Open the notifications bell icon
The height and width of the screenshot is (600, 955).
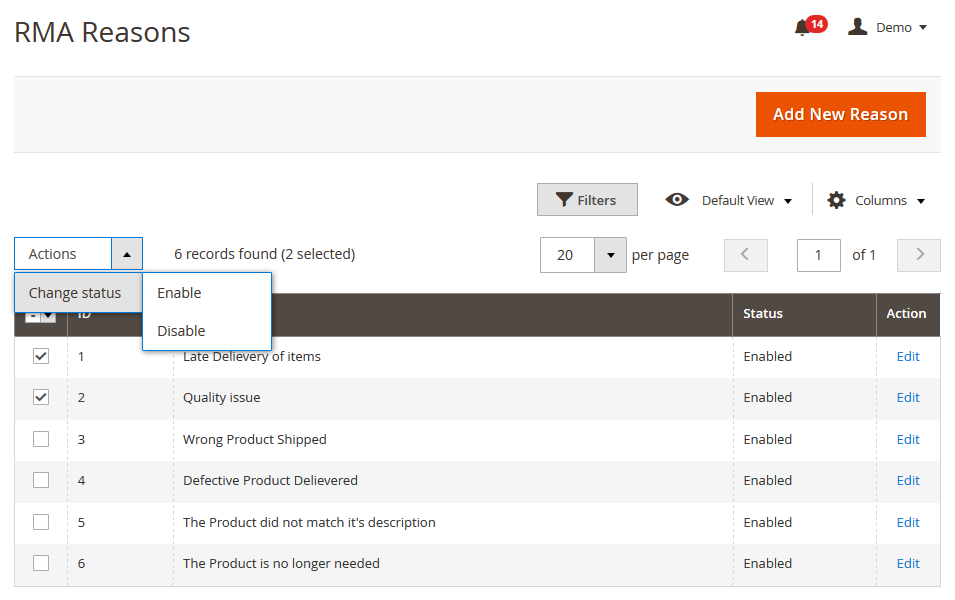coord(802,28)
